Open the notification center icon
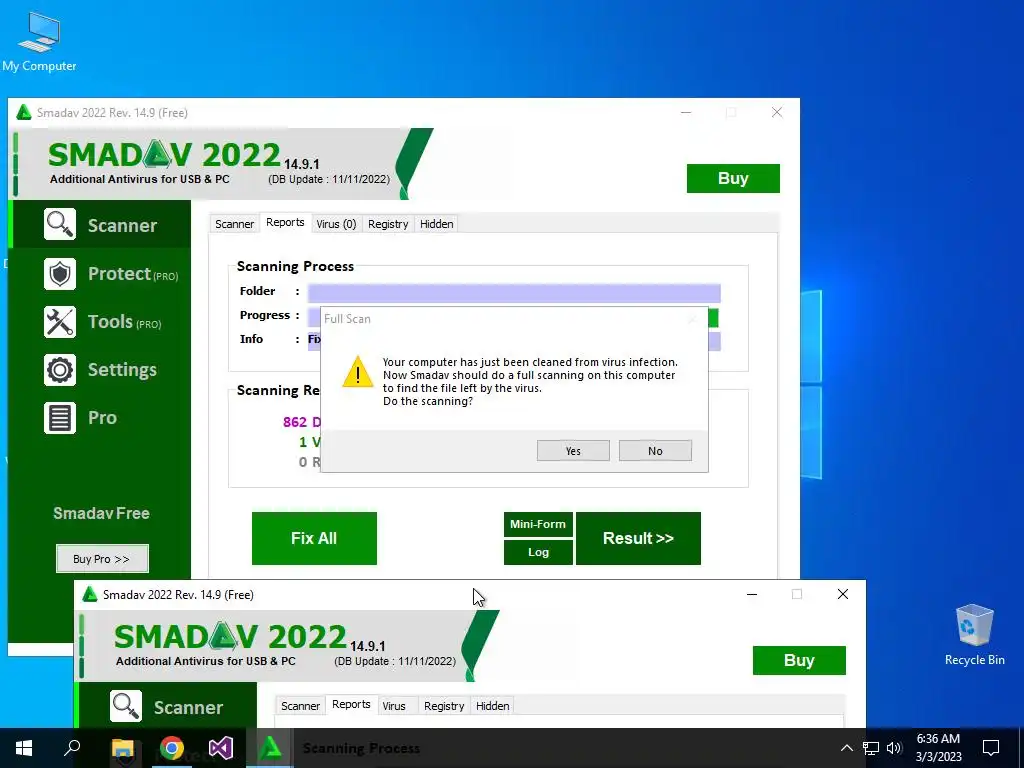The image size is (1024, 768). pos(991,748)
